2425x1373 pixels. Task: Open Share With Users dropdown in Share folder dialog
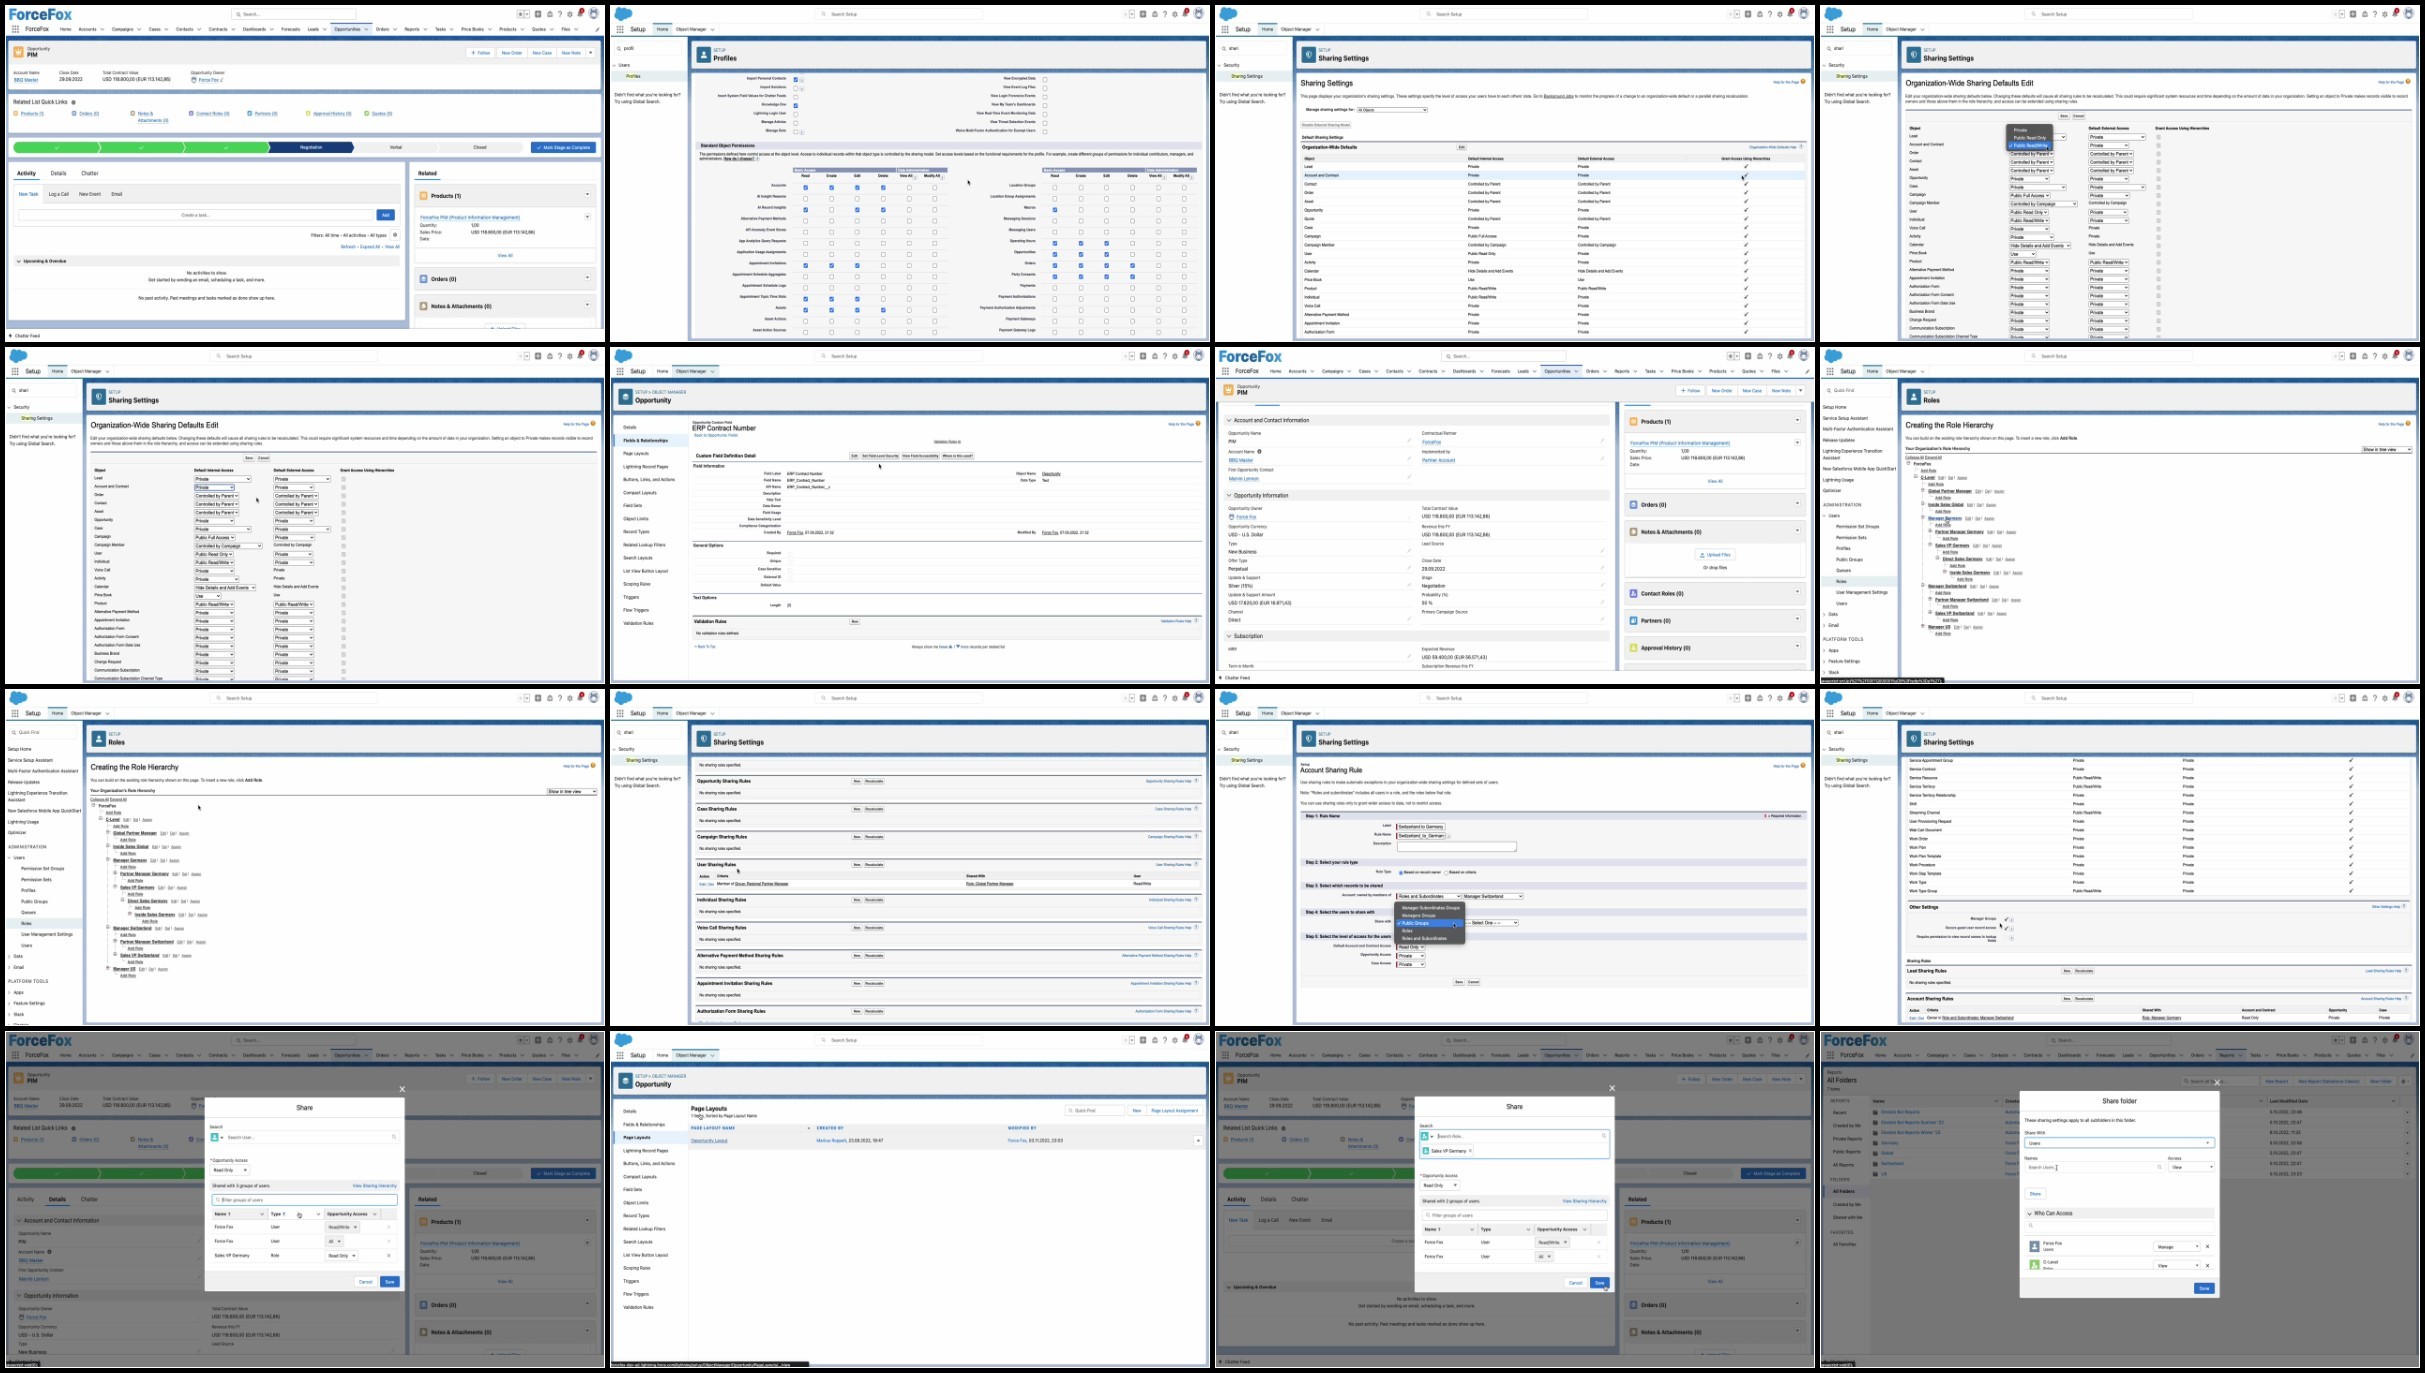2120,1143
